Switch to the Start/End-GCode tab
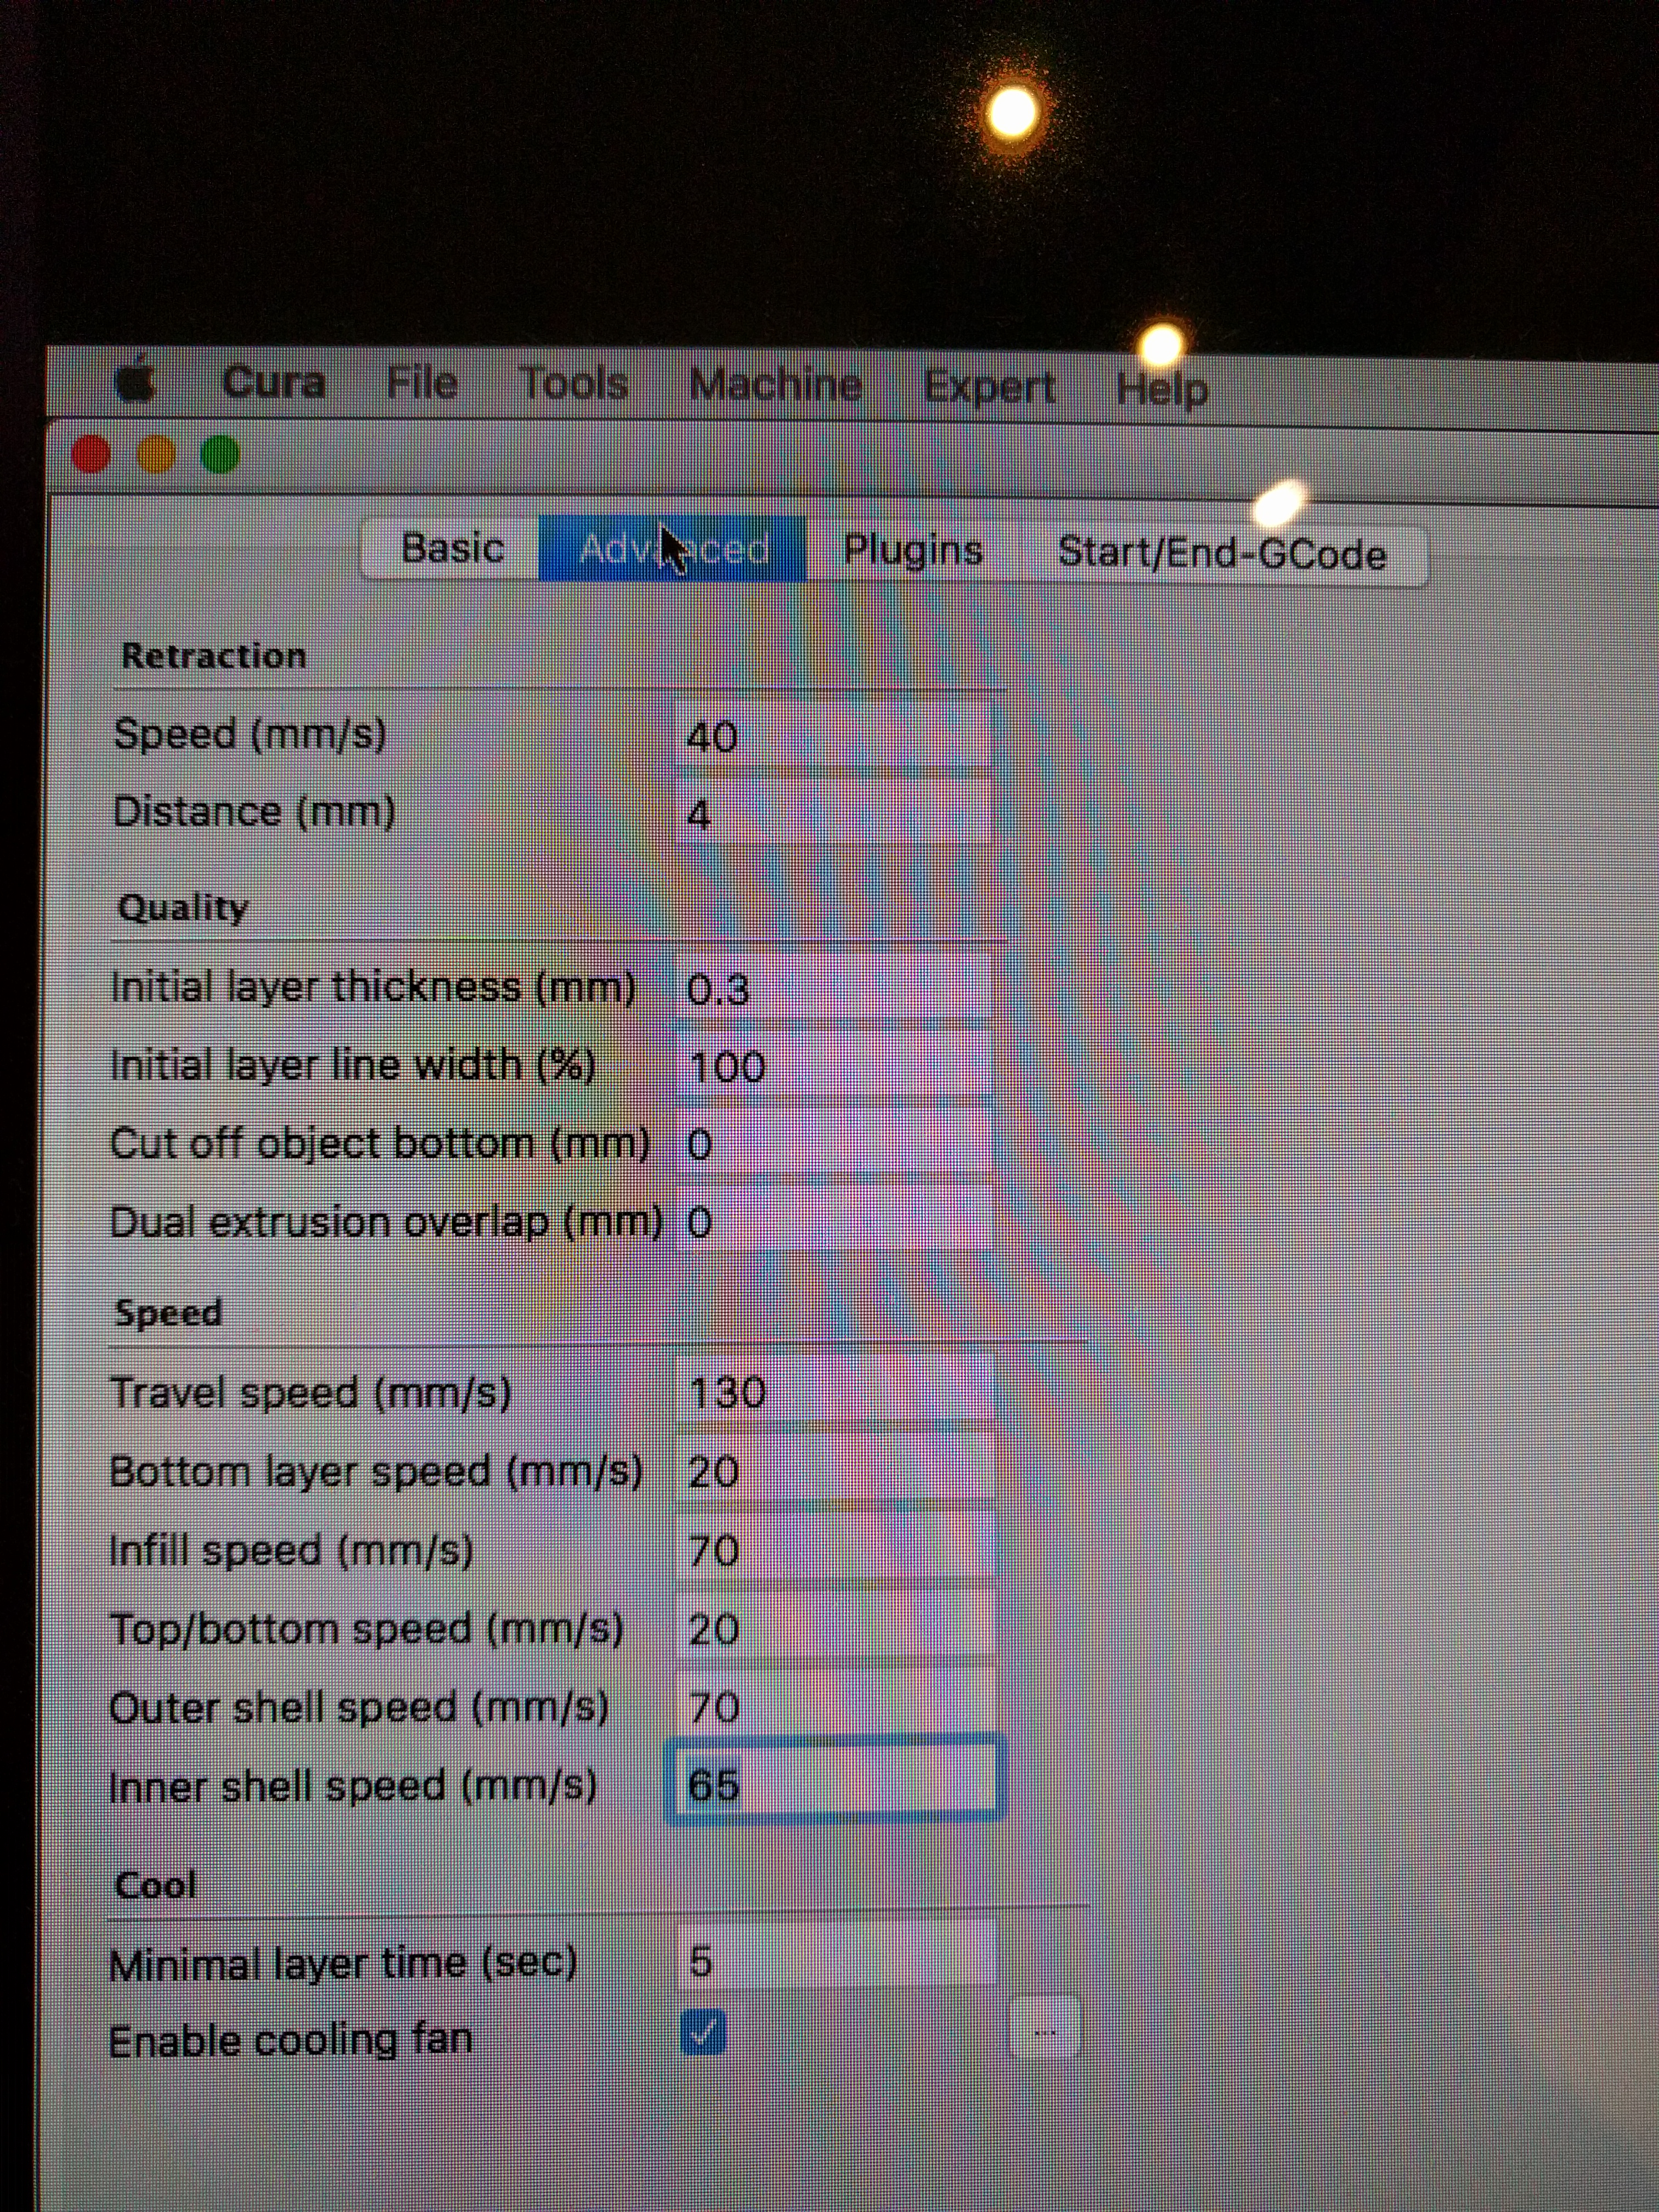The image size is (1659, 2212). 1221,554
